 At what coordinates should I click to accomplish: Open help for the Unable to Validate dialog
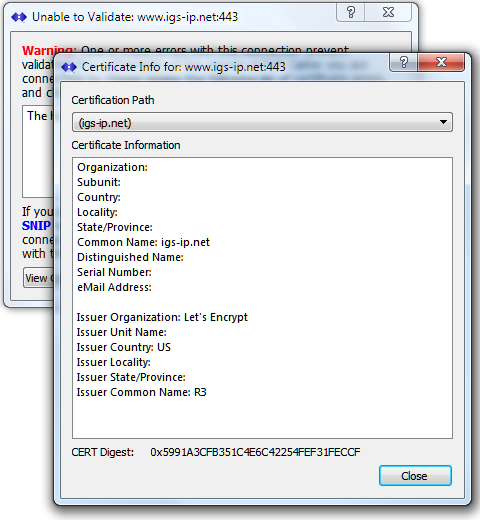click(x=351, y=13)
